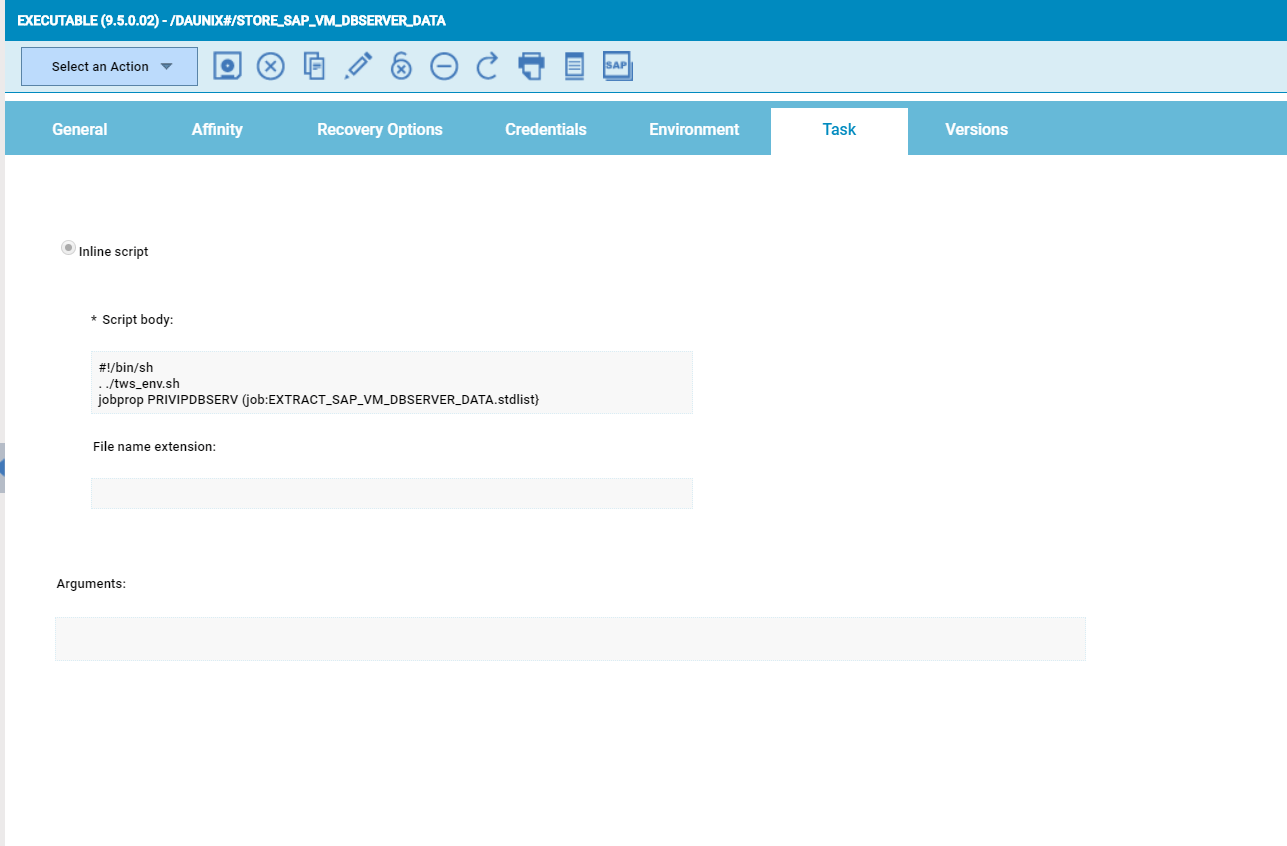Open the Affinity tab

[217, 129]
